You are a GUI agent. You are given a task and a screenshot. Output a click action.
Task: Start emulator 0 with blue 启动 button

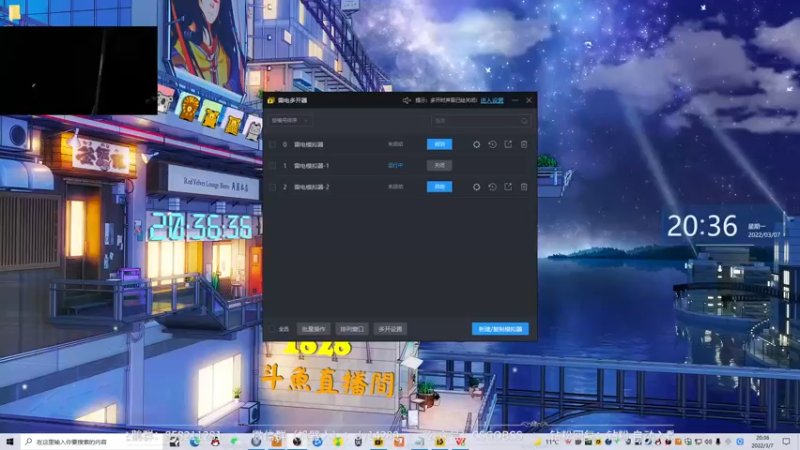click(439, 144)
